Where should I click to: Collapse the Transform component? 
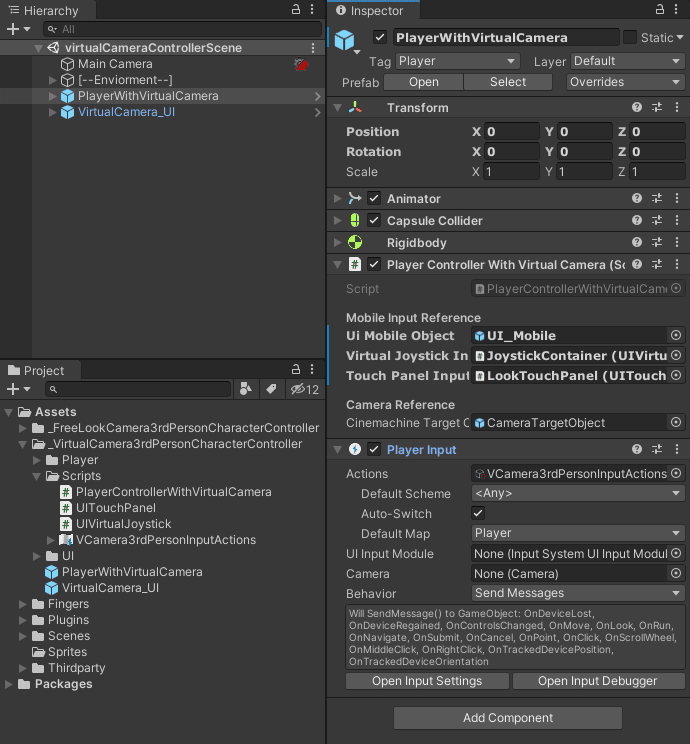tap(337, 108)
